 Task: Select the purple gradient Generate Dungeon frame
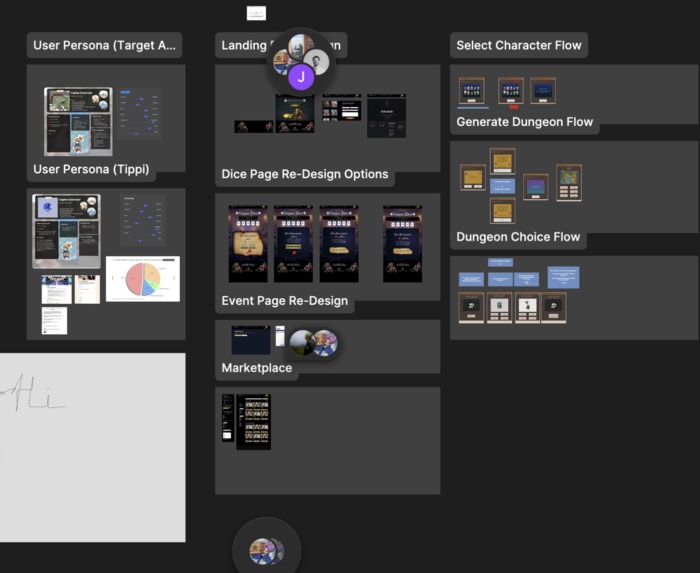tap(535, 187)
